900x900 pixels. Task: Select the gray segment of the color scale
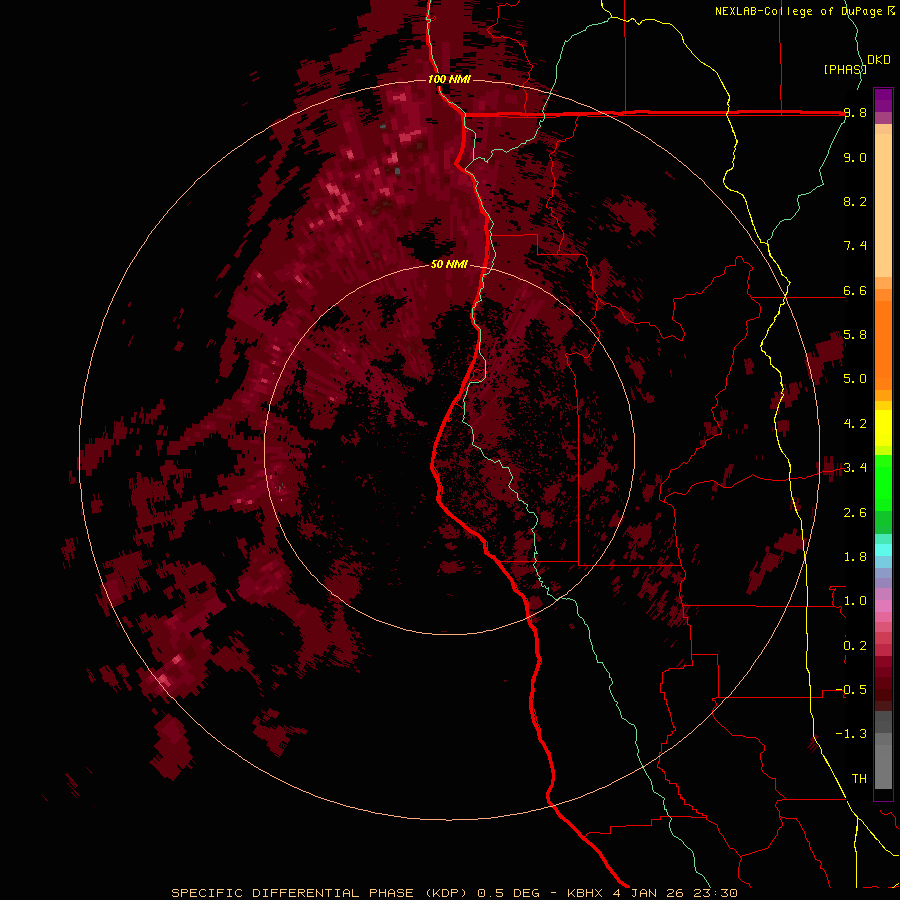[883, 749]
